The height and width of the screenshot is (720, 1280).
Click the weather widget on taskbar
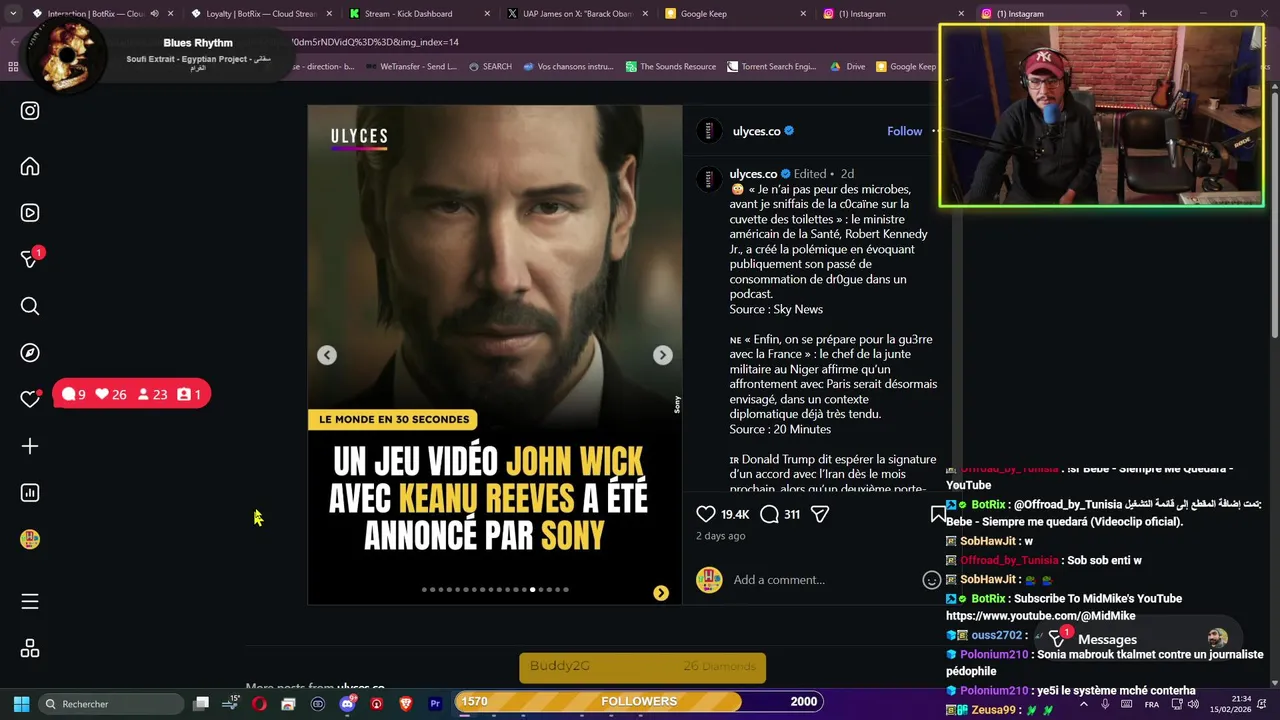(x=230, y=703)
